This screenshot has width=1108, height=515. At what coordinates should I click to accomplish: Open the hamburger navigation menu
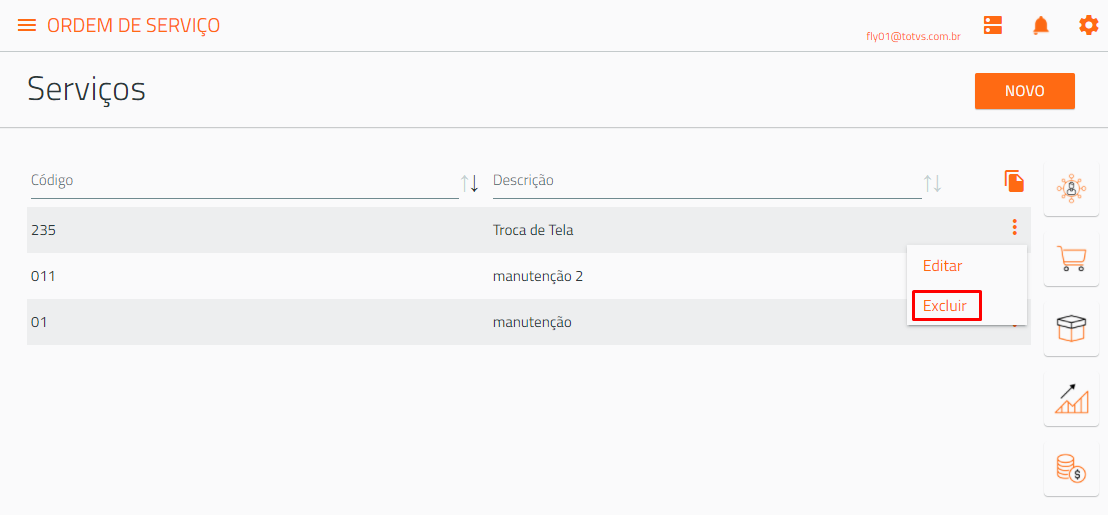click(x=27, y=25)
